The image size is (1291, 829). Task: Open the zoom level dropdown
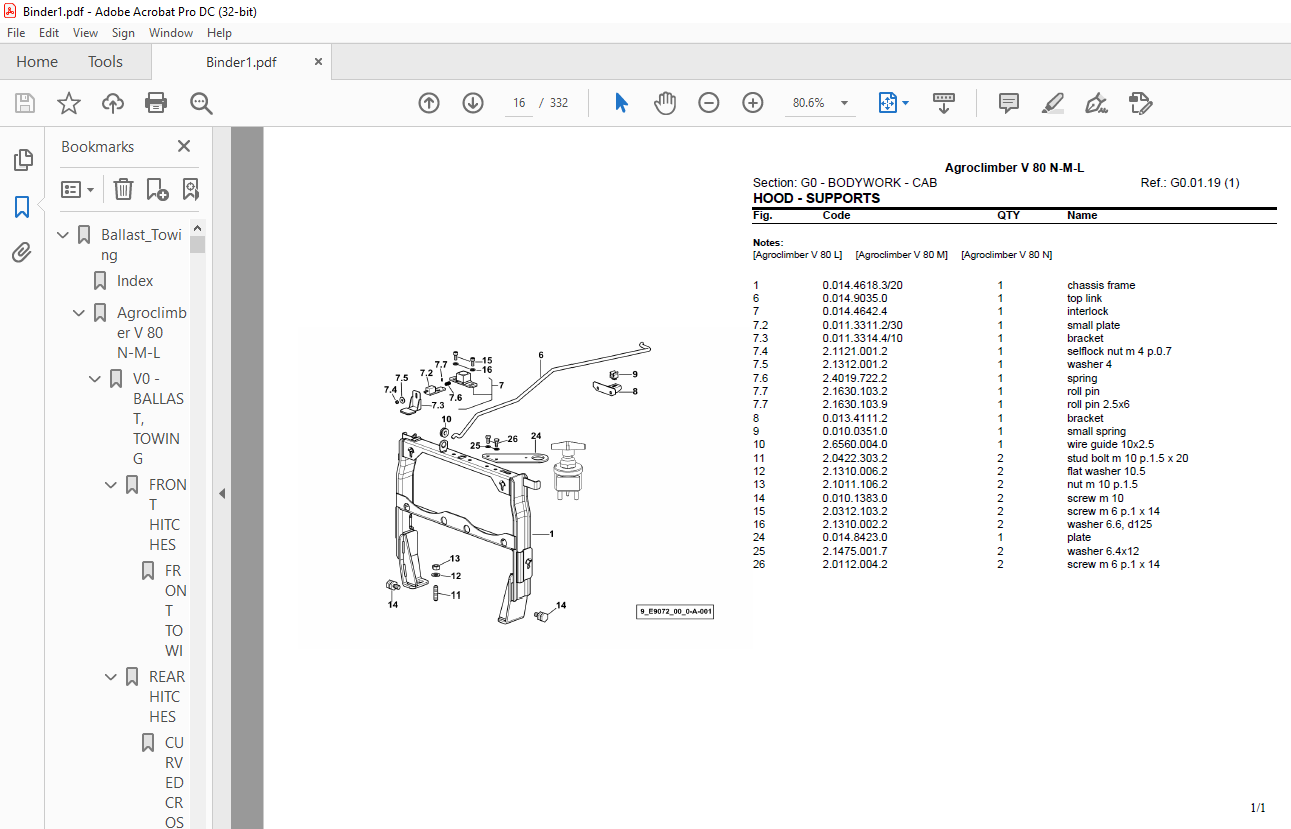(x=845, y=103)
